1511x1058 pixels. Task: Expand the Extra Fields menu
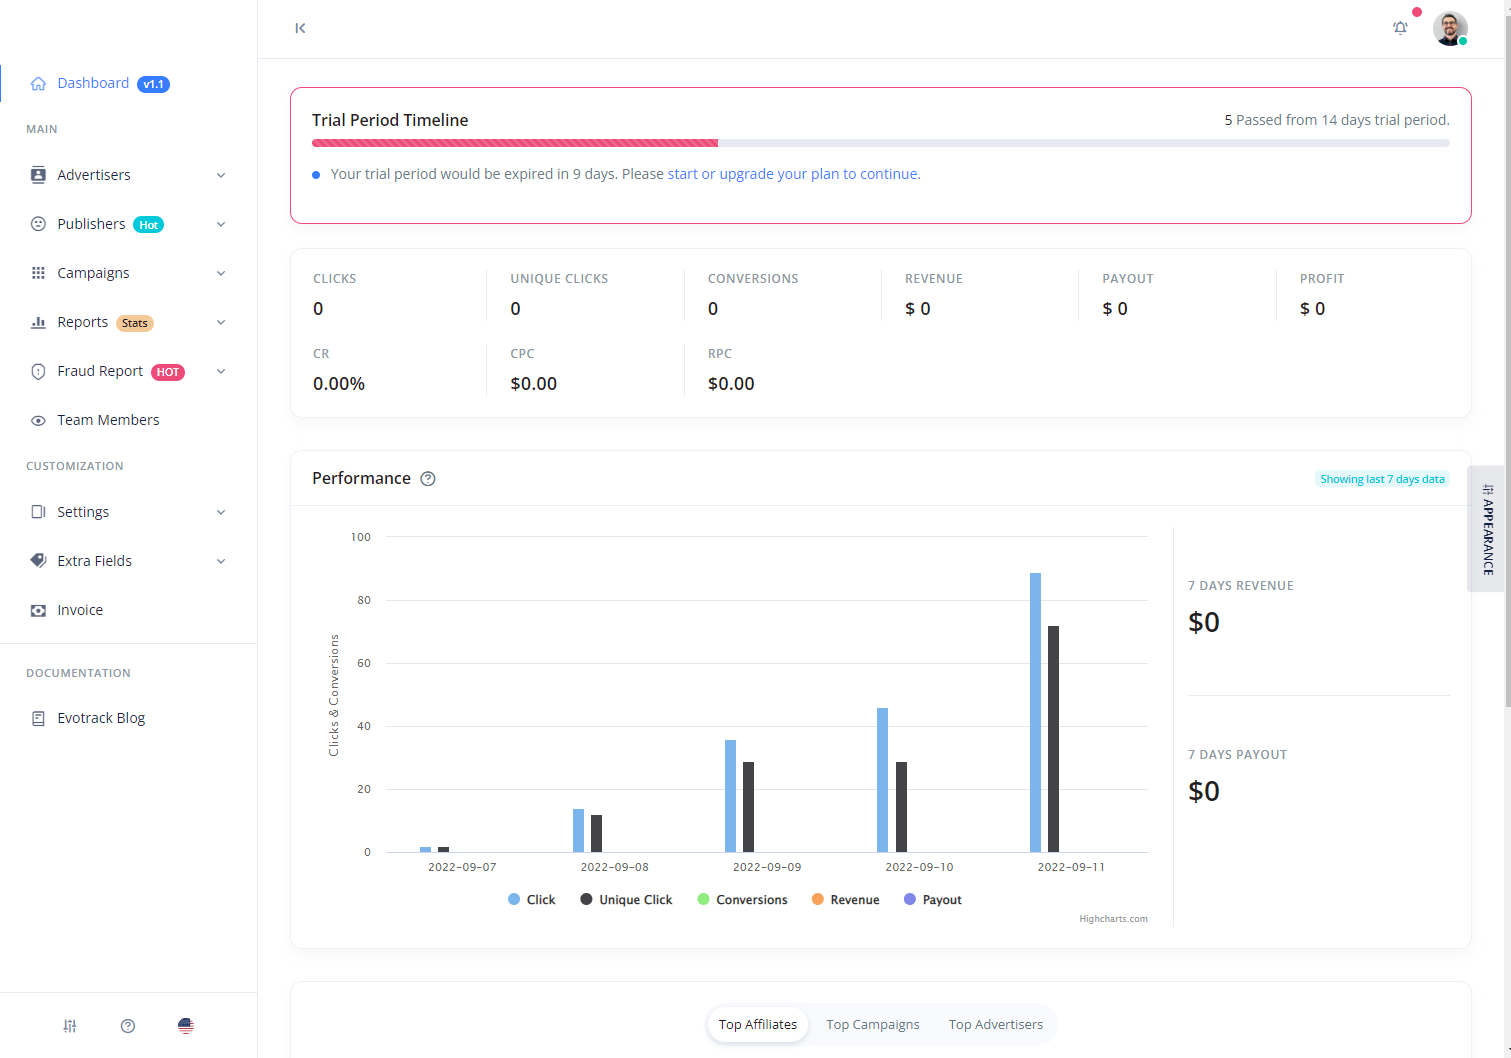pyautogui.click(x=221, y=561)
